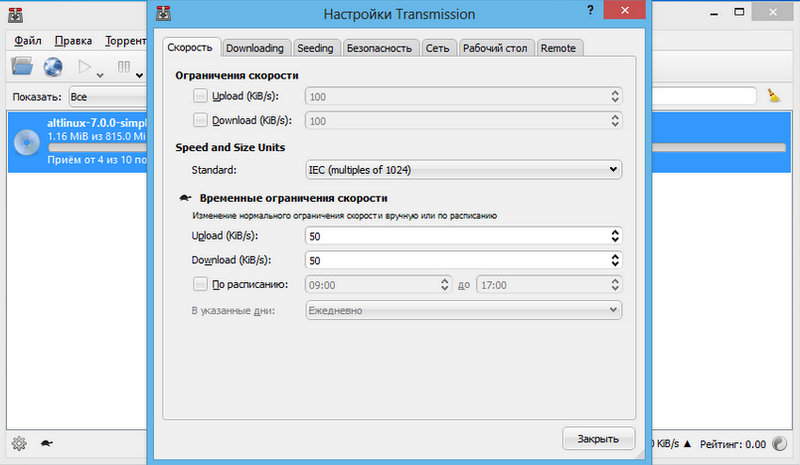Screen dimensions: 800x465
Task: Enable the Upload speed limit checkbox
Action: point(200,95)
